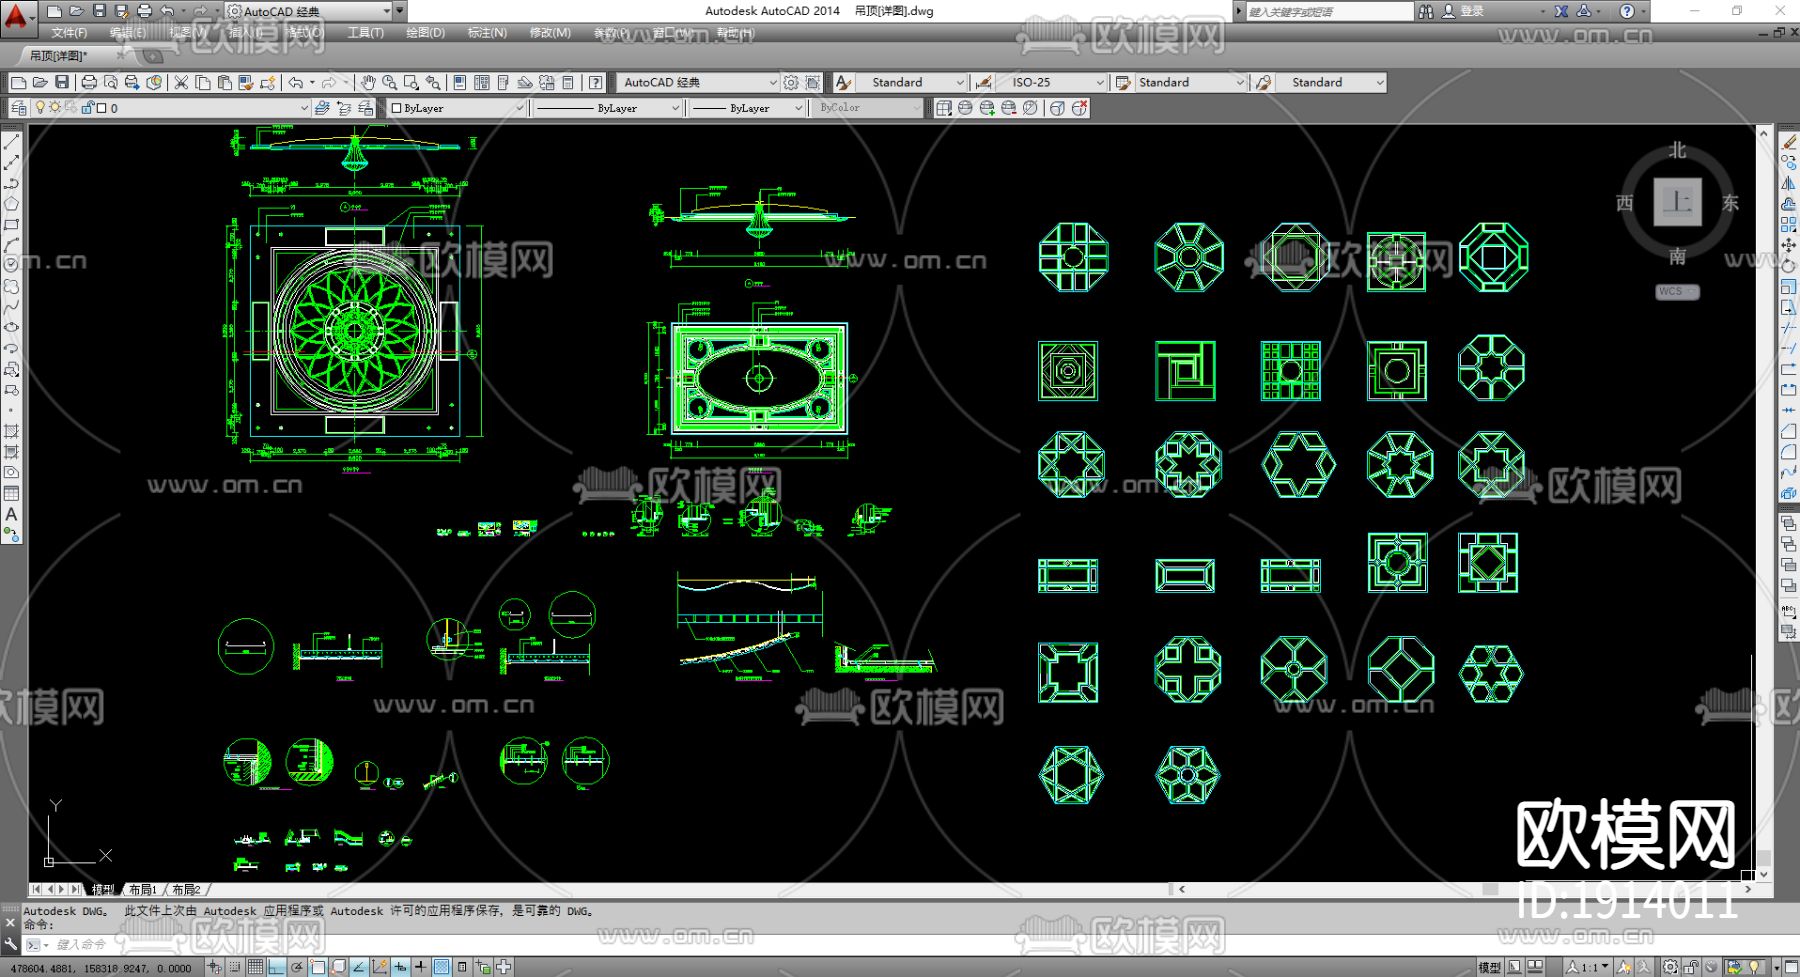Toggle Model space button in status bar
Image resolution: width=1800 pixels, height=977 pixels.
coord(1489,967)
